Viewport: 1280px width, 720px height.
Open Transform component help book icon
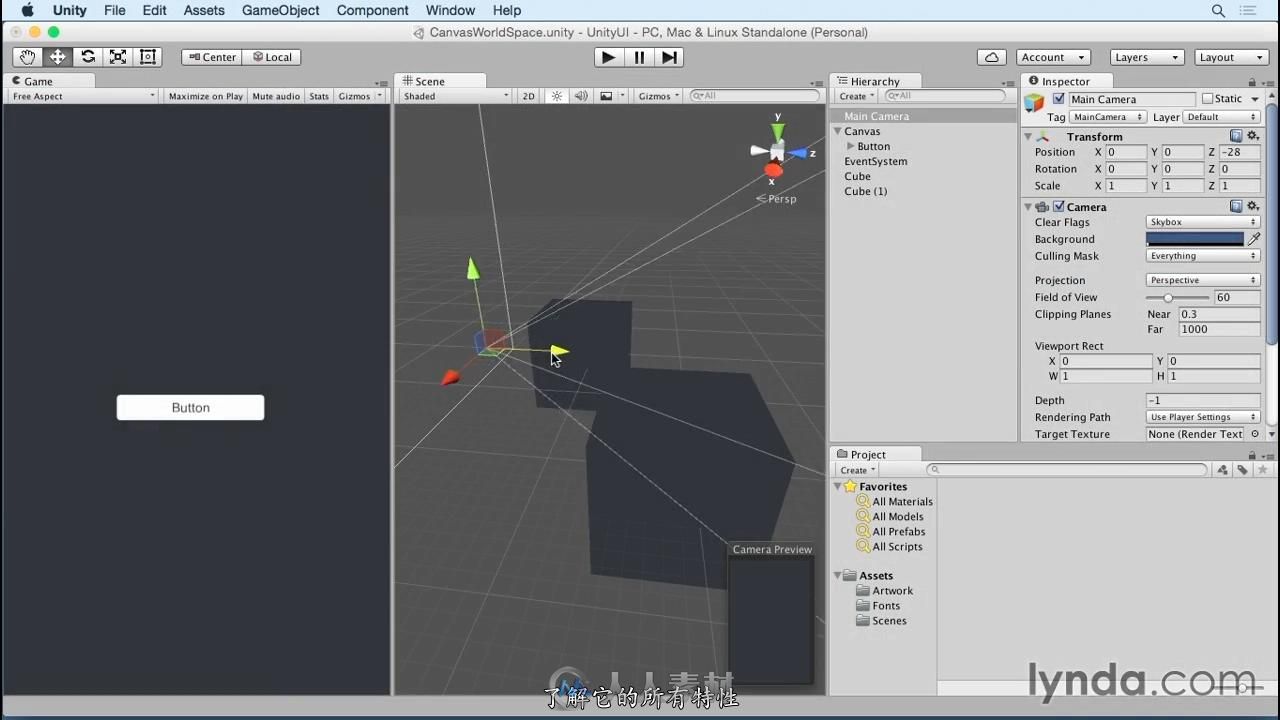point(1236,136)
